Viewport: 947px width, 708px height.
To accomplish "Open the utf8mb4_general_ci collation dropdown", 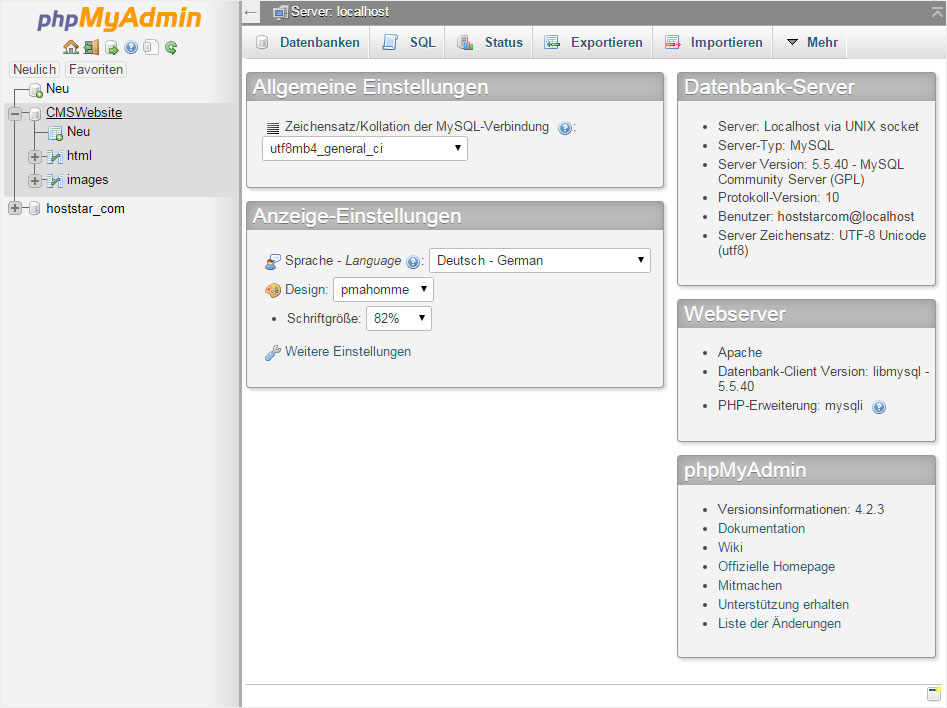I will [x=365, y=149].
